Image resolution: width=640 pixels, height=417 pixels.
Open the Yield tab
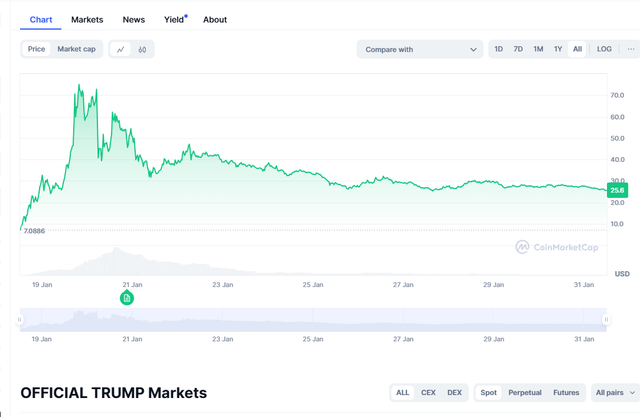coord(174,20)
